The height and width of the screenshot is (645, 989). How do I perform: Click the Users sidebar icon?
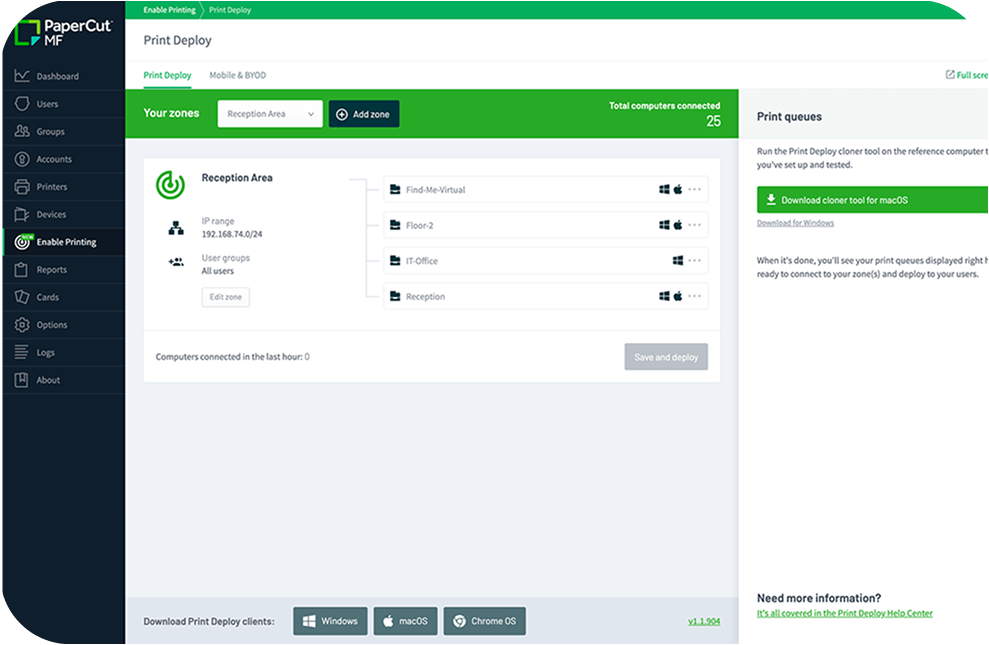point(22,103)
